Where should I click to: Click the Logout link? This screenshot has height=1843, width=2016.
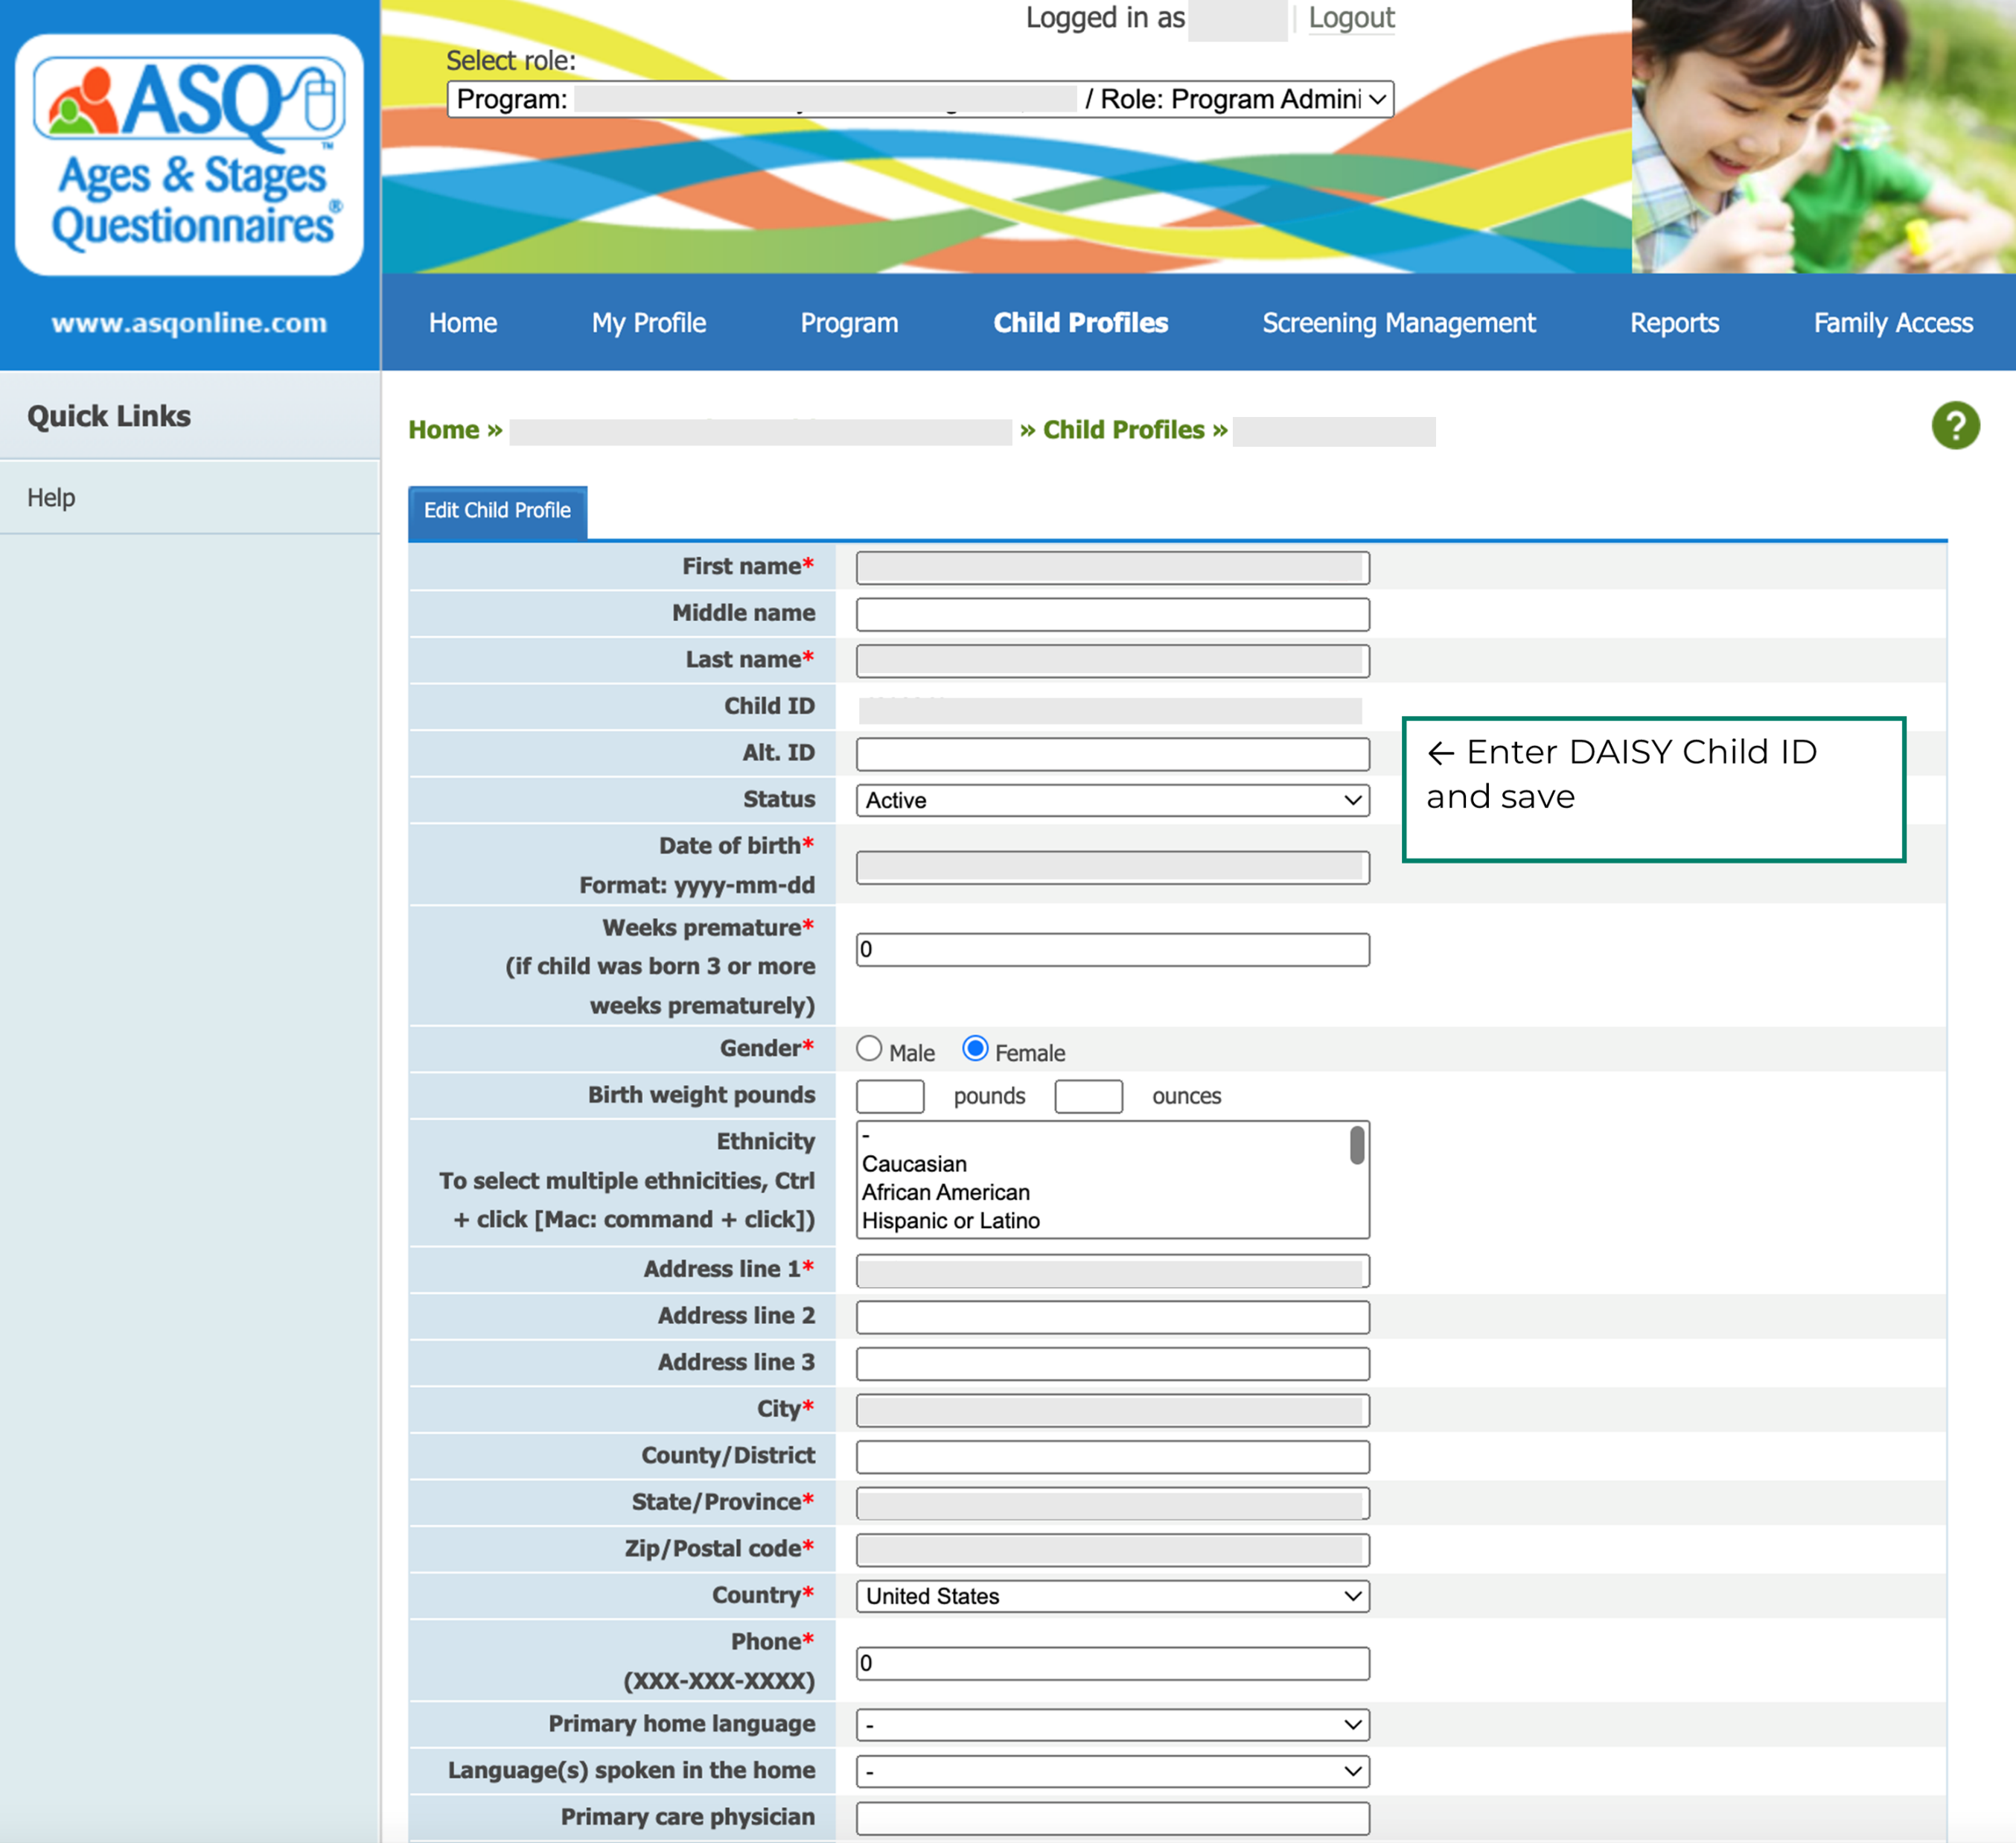(1351, 18)
